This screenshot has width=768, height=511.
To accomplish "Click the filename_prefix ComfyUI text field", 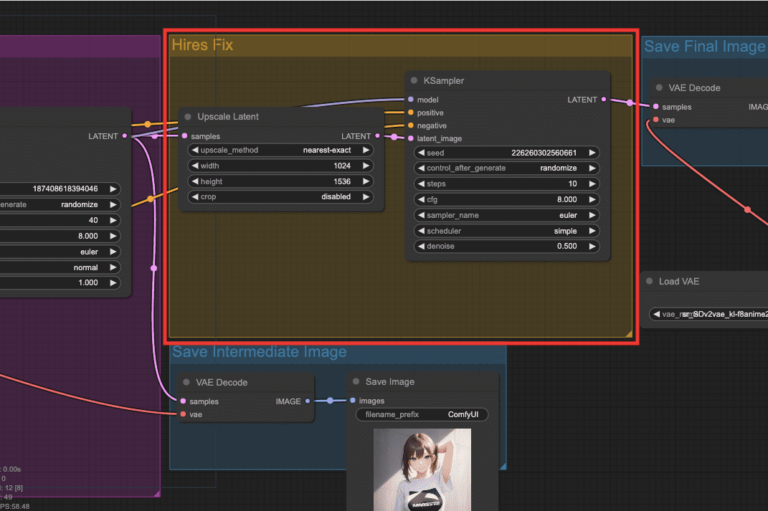I will tap(421, 414).
